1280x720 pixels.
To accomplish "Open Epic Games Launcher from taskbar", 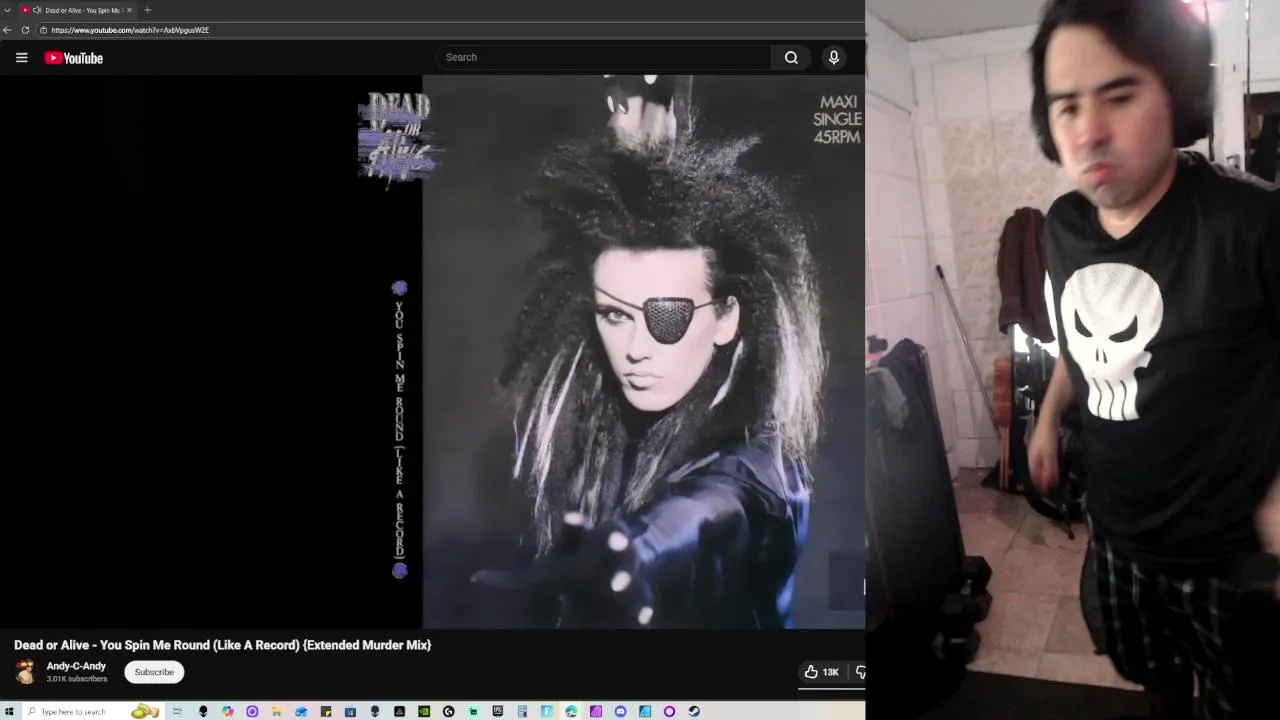I will pyautogui.click(x=497, y=711).
